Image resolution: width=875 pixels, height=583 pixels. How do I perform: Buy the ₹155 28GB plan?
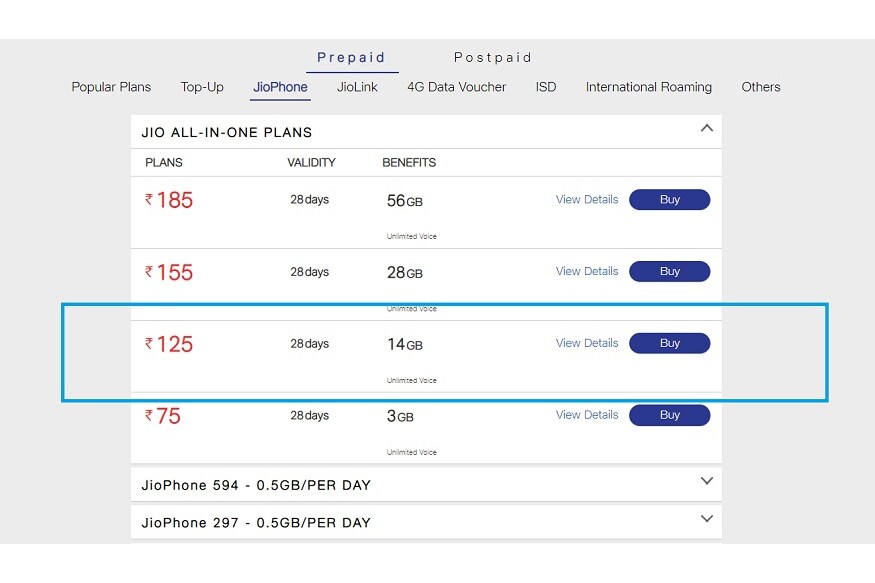click(x=670, y=271)
